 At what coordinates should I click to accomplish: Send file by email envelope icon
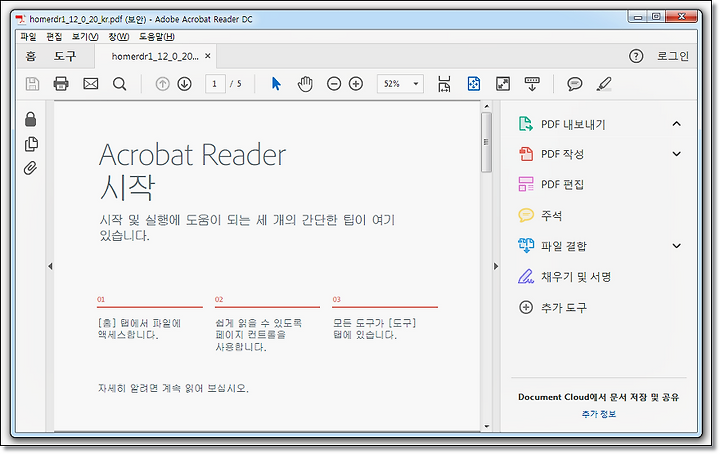(90, 84)
